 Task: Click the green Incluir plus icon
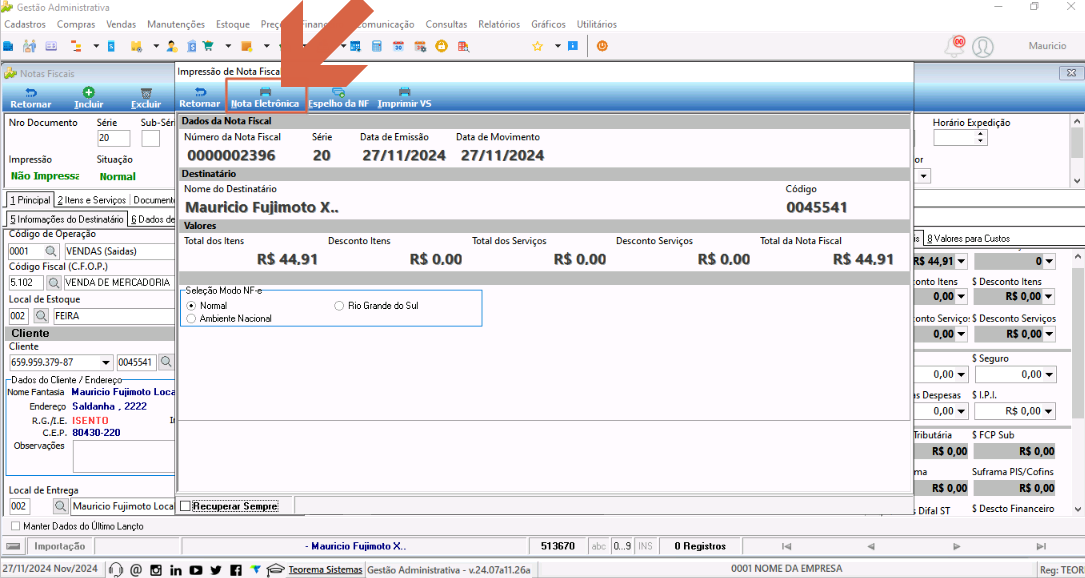point(89,92)
